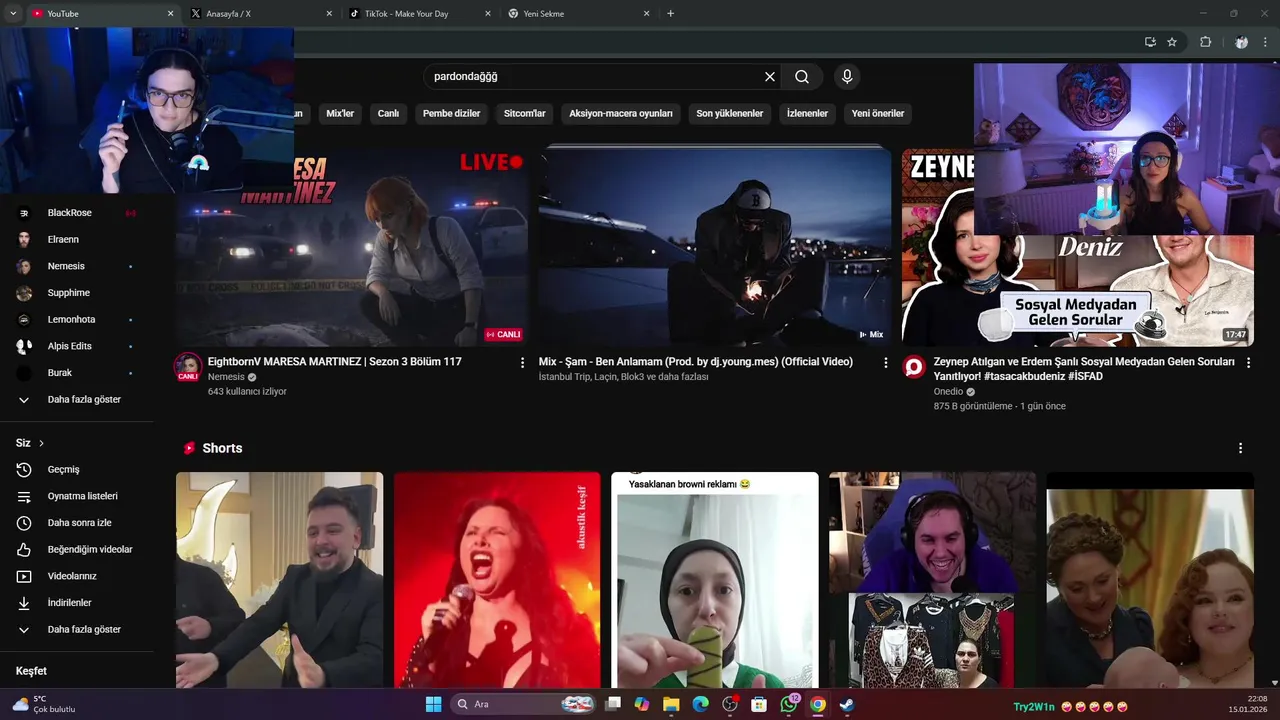The image size is (1280, 720).
Task: Close the YouTube tab
Action: tap(170, 14)
